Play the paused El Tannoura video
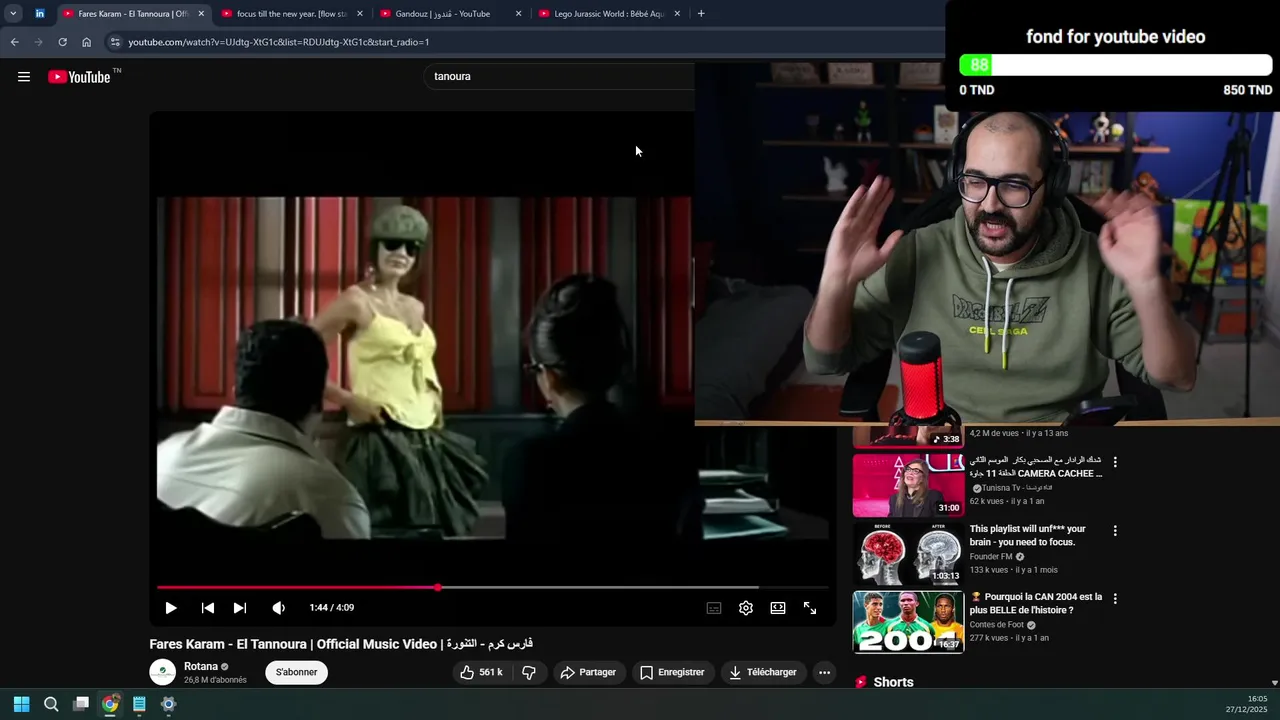 coord(171,608)
